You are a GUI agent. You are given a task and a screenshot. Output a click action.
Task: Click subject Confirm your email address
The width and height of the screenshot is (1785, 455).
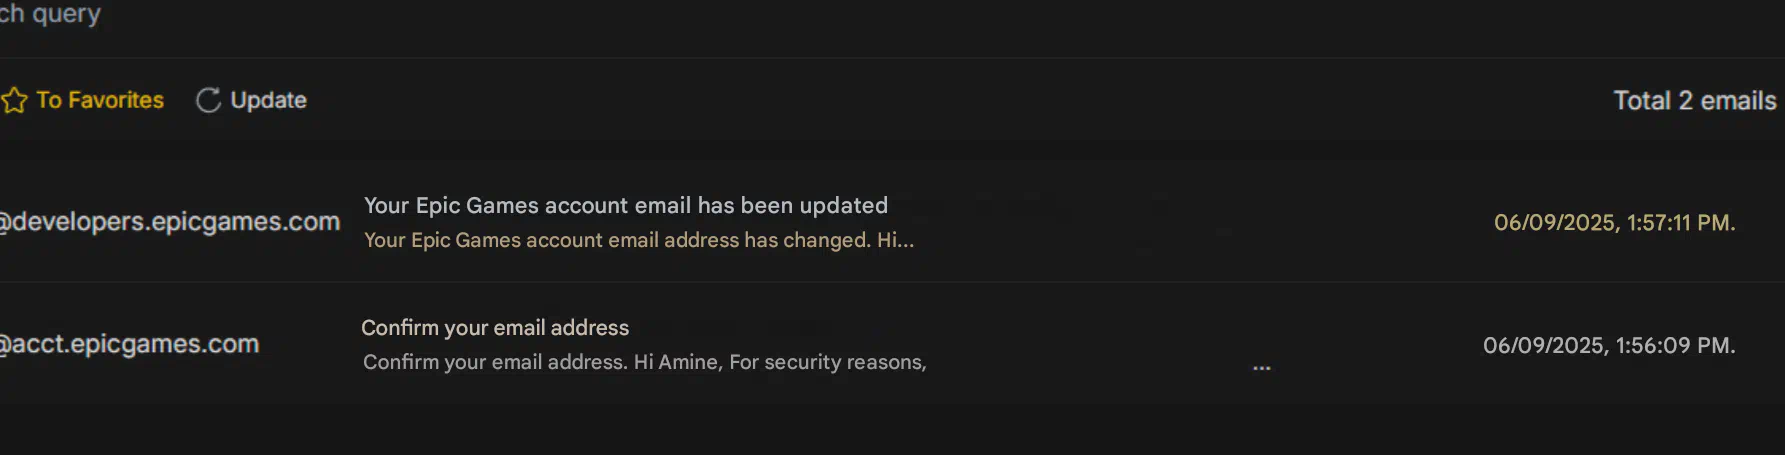pos(495,328)
